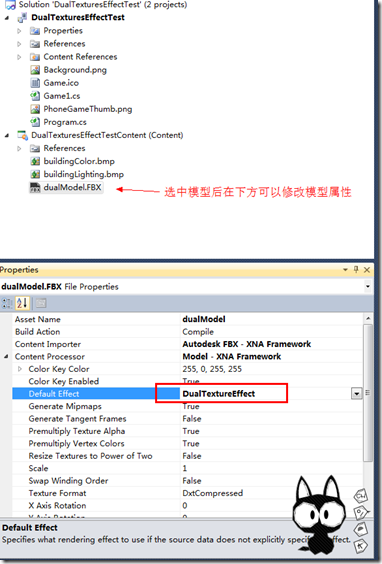Click the Color Key Color value 255, 0, 255, 255
Screen dimensions: 382x564
click(212, 369)
